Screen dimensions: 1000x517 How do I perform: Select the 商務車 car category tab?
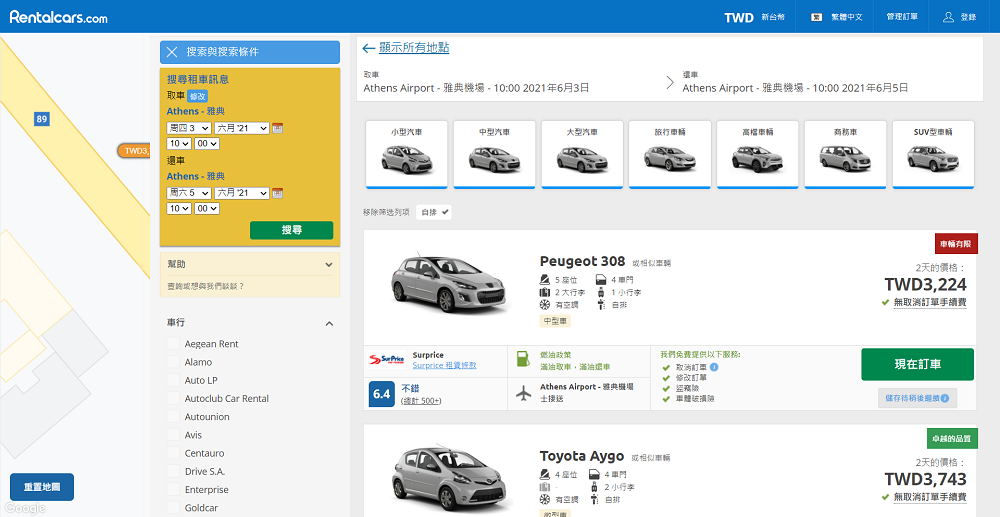point(846,155)
